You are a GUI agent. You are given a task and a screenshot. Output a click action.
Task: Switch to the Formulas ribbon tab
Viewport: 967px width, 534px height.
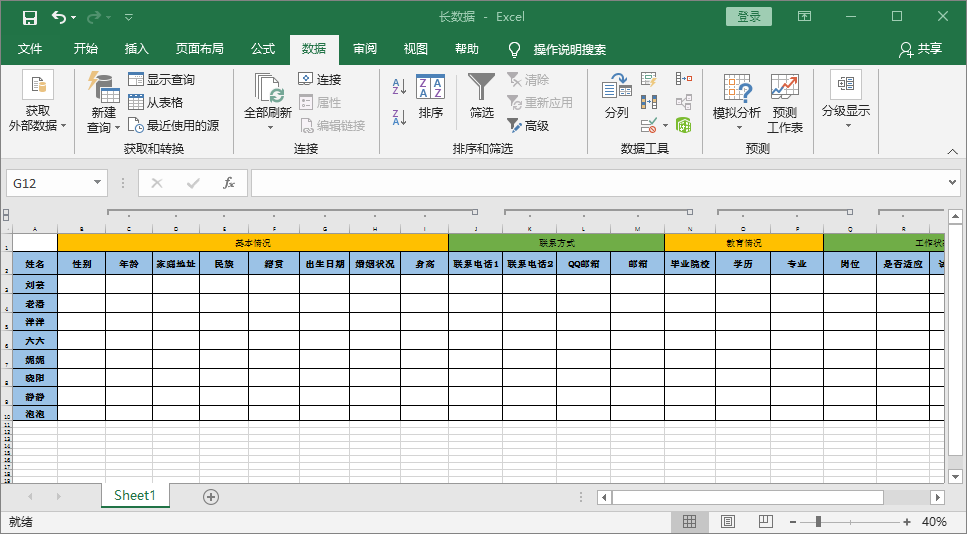point(263,49)
